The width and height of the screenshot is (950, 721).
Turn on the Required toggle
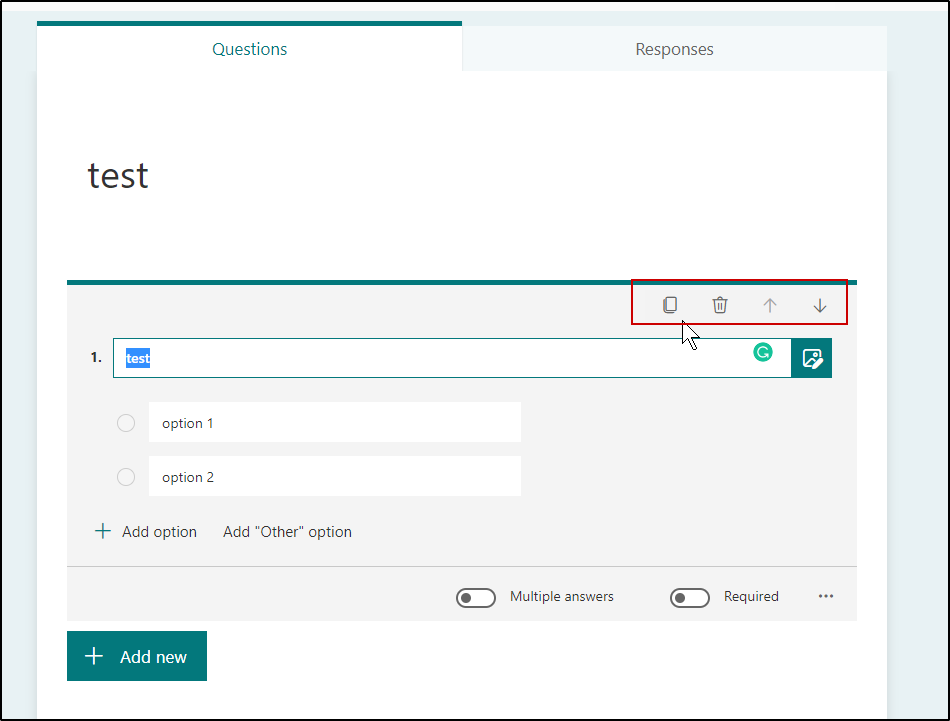coord(689,597)
